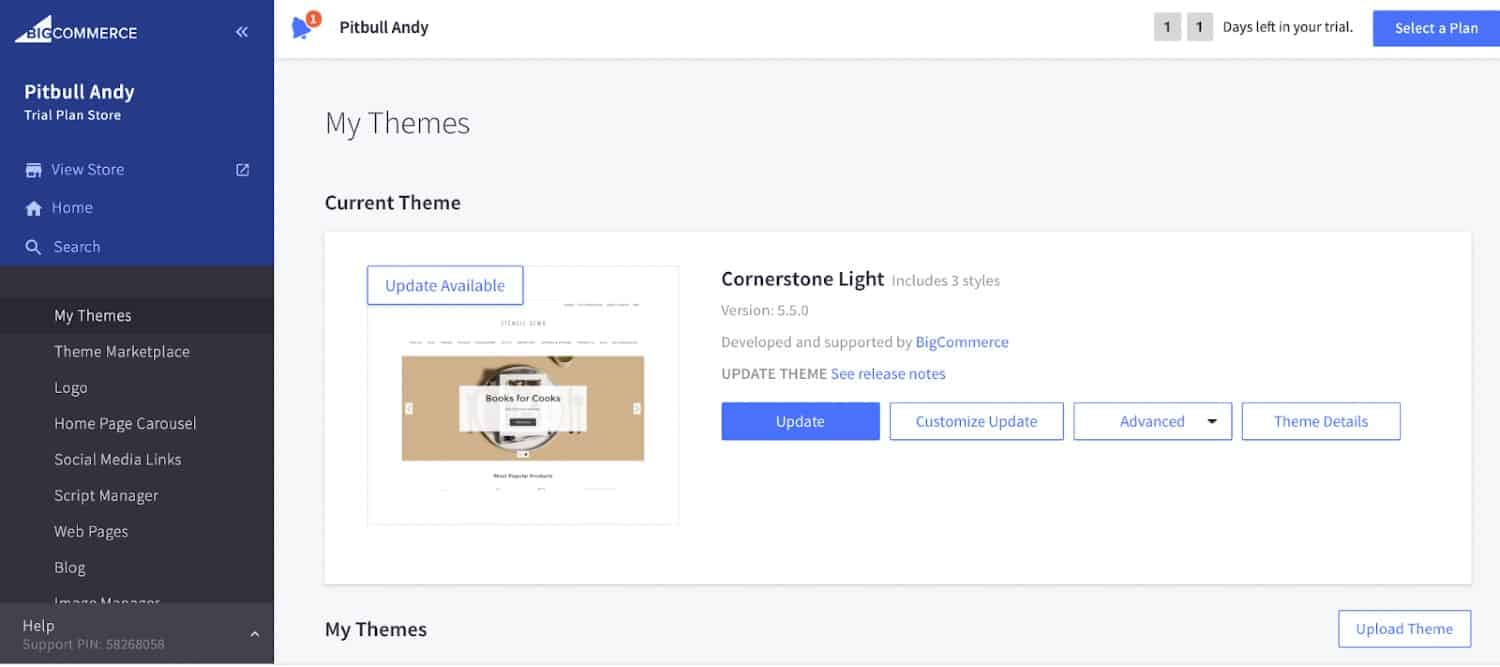Click Upload Theme
The image size is (1500, 667).
1404,629
